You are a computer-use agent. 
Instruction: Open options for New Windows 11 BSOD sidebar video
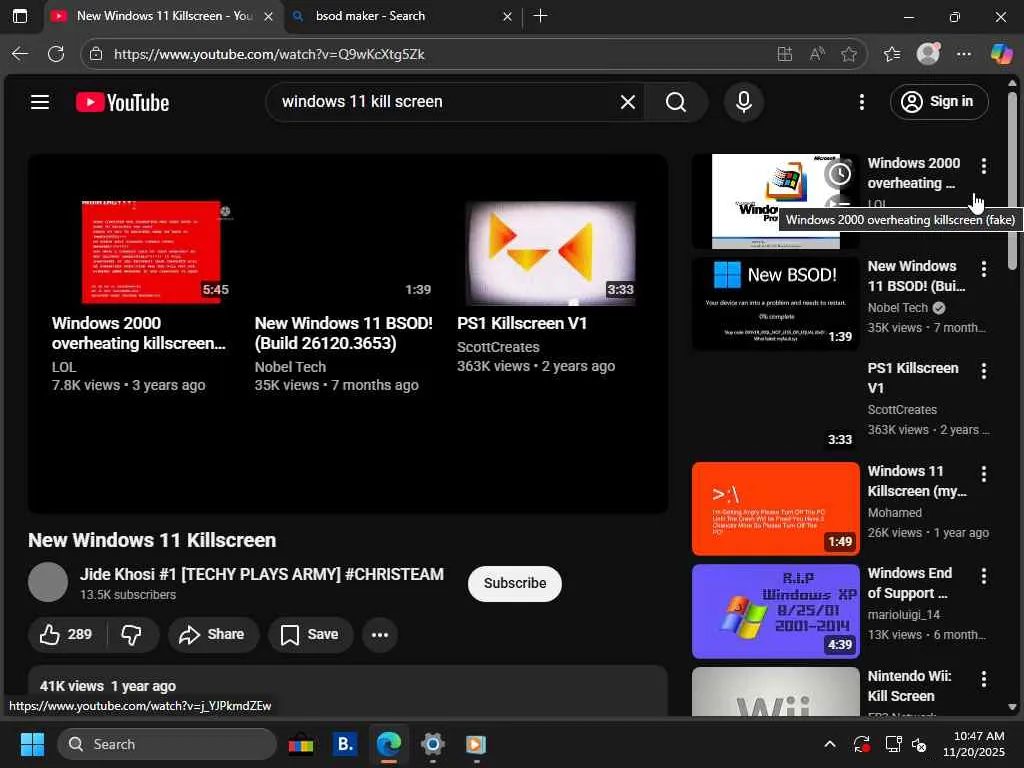984,268
